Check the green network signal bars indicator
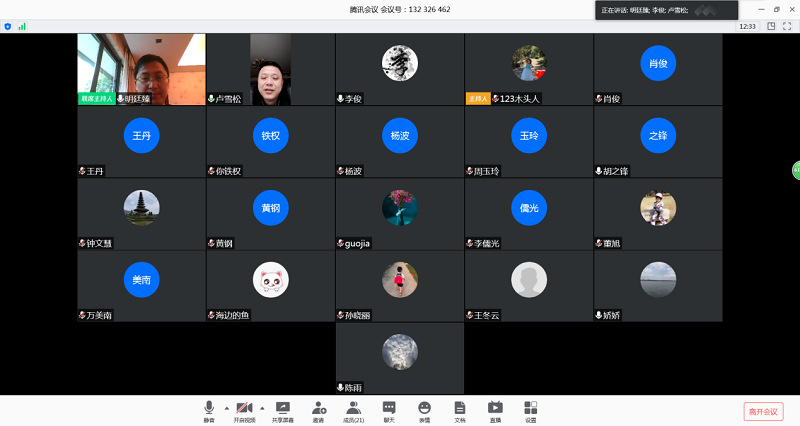 point(21,26)
